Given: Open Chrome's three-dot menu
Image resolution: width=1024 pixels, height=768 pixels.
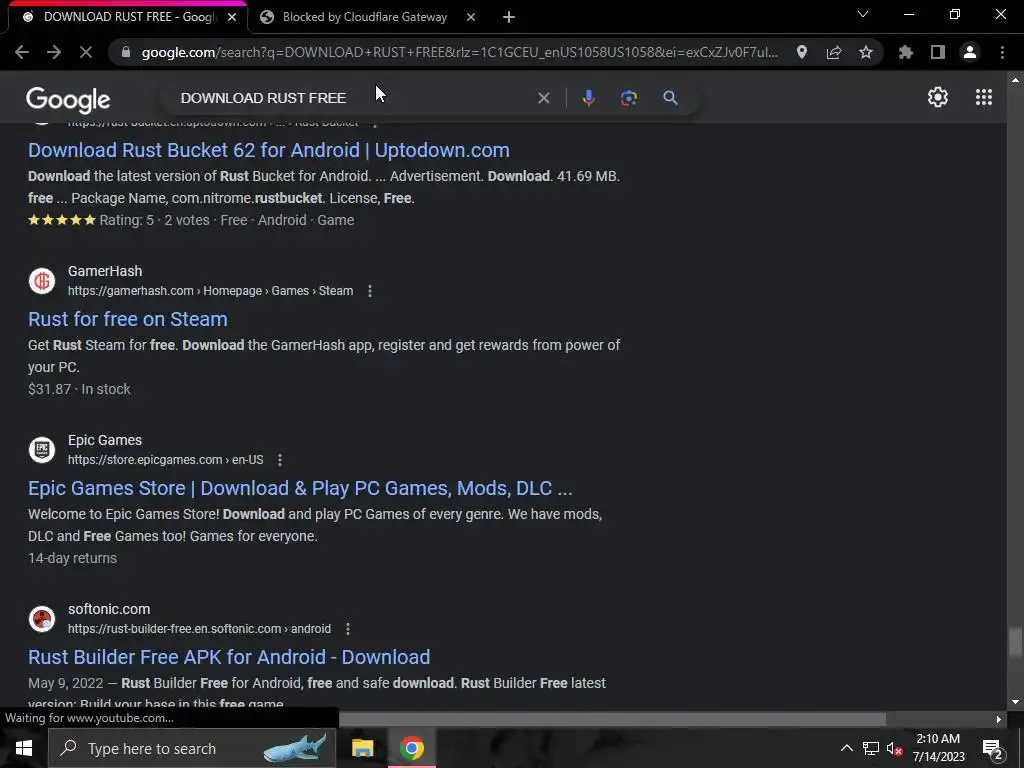Looking at the screenshot, I should point(1002,52).
